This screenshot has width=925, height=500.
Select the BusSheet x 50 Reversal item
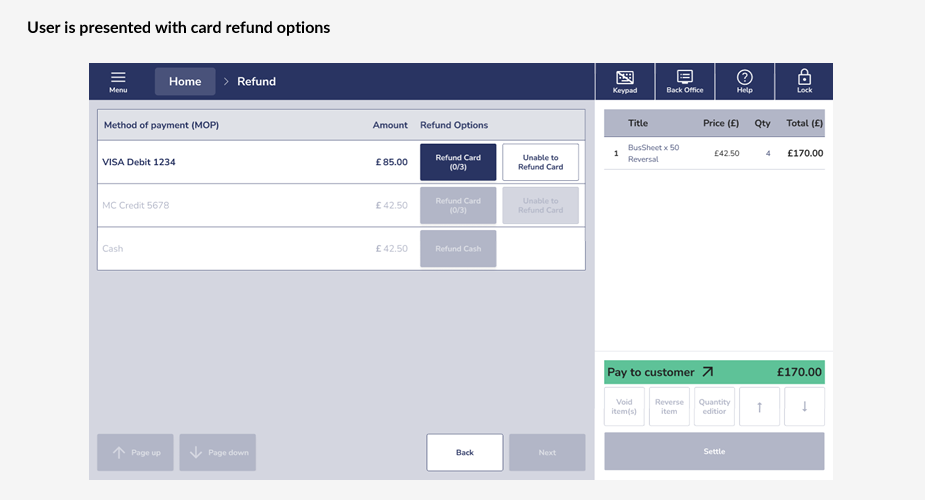pos(714,153)
